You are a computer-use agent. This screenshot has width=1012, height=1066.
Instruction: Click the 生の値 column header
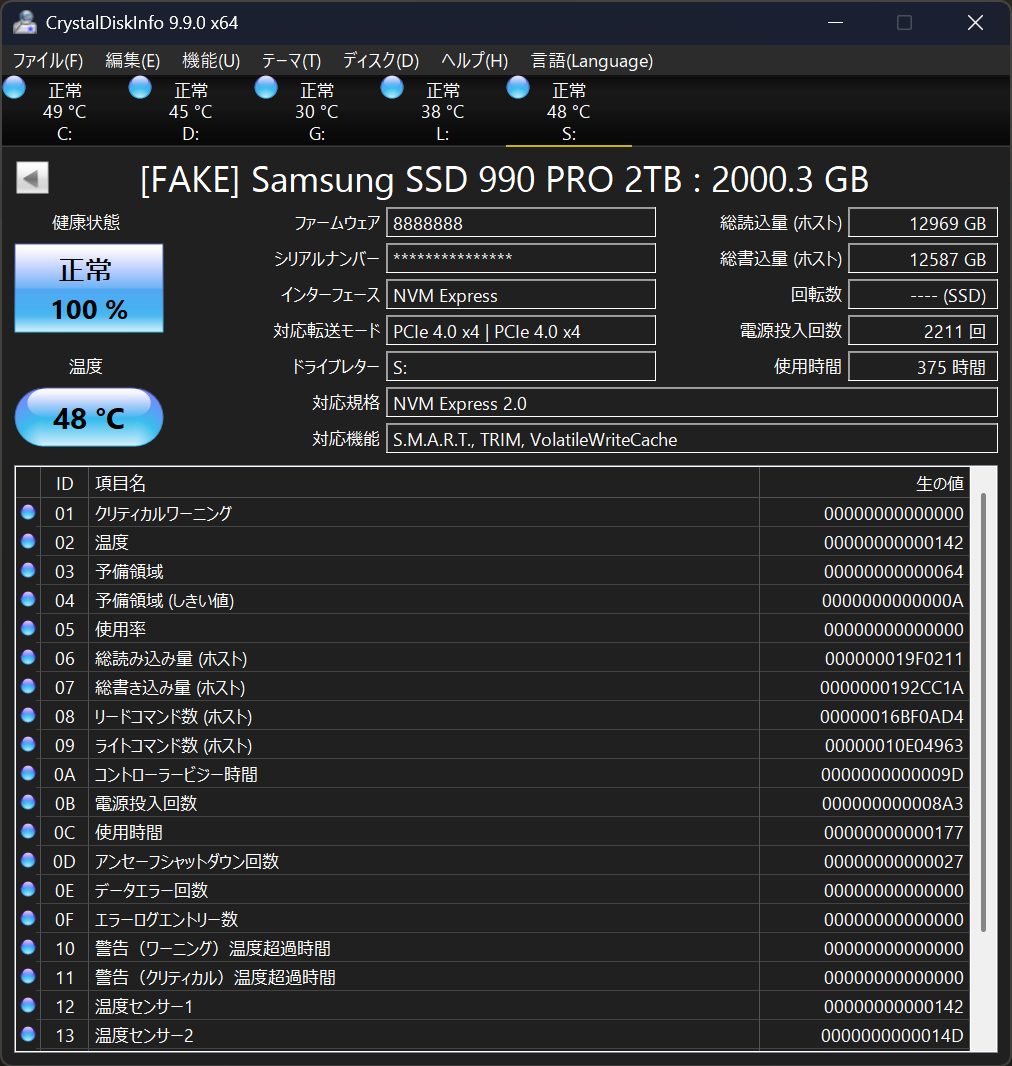865,483
